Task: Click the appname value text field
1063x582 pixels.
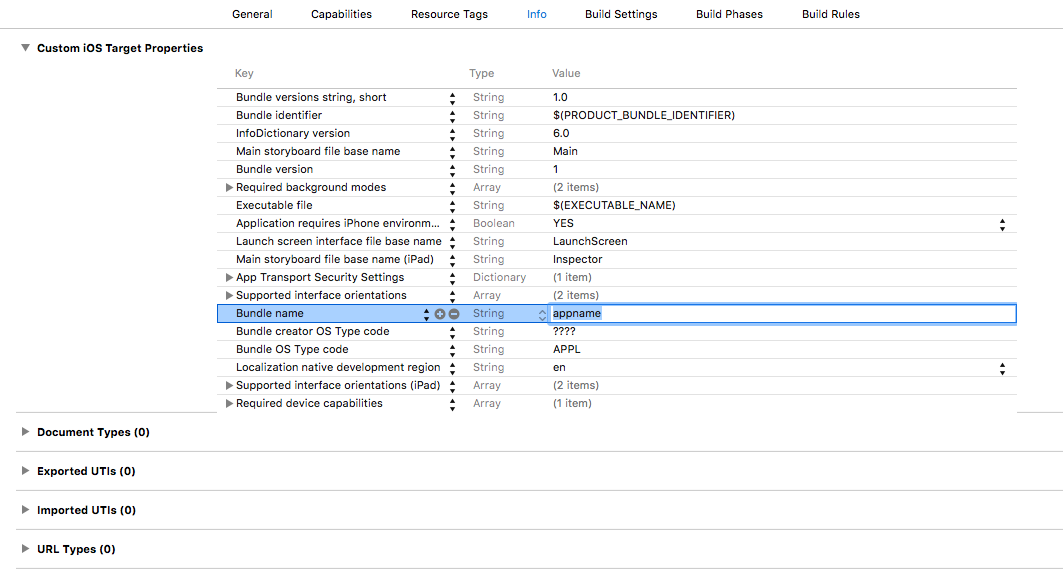Action: (780, 314)
